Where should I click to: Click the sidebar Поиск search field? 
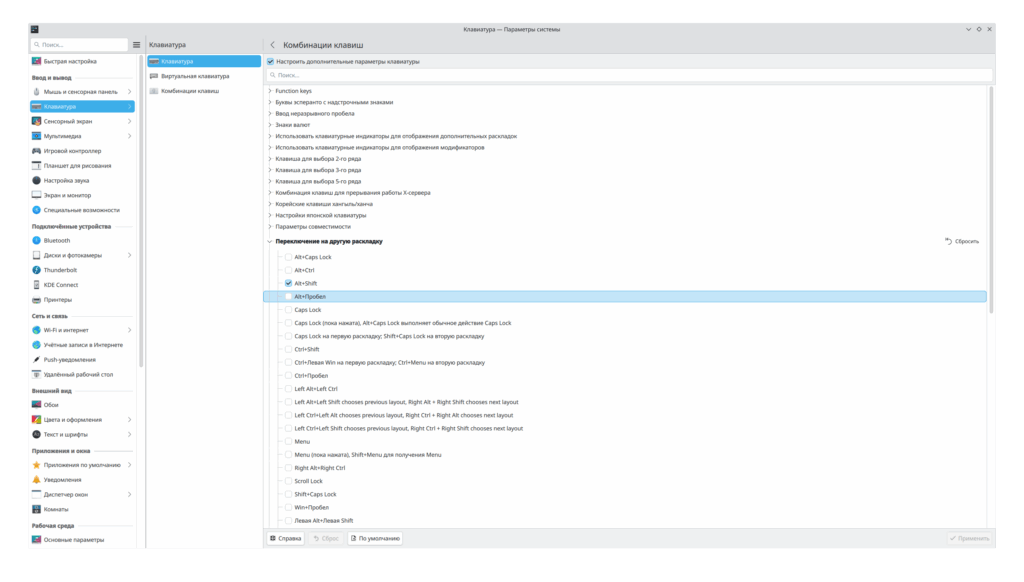click(x=79, y=45)
